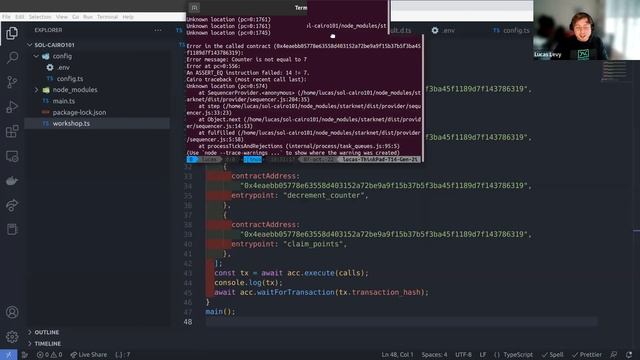Open the Remote Explorer icon

click(x=12, y=156)
